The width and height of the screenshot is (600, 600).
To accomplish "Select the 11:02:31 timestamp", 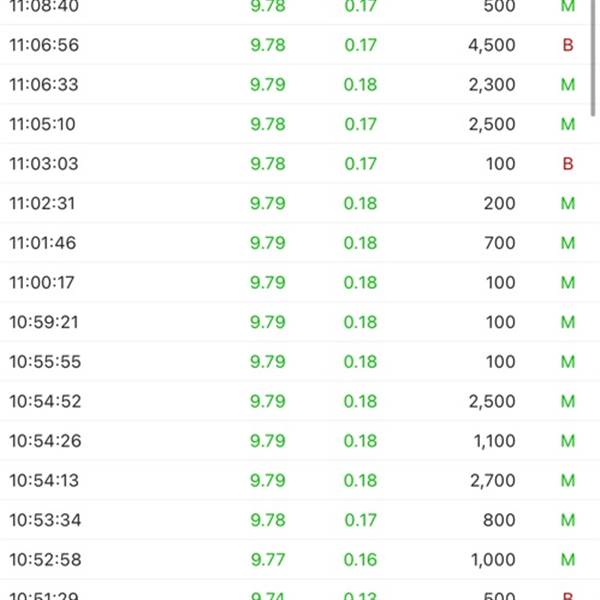I will tap(42, 203).
